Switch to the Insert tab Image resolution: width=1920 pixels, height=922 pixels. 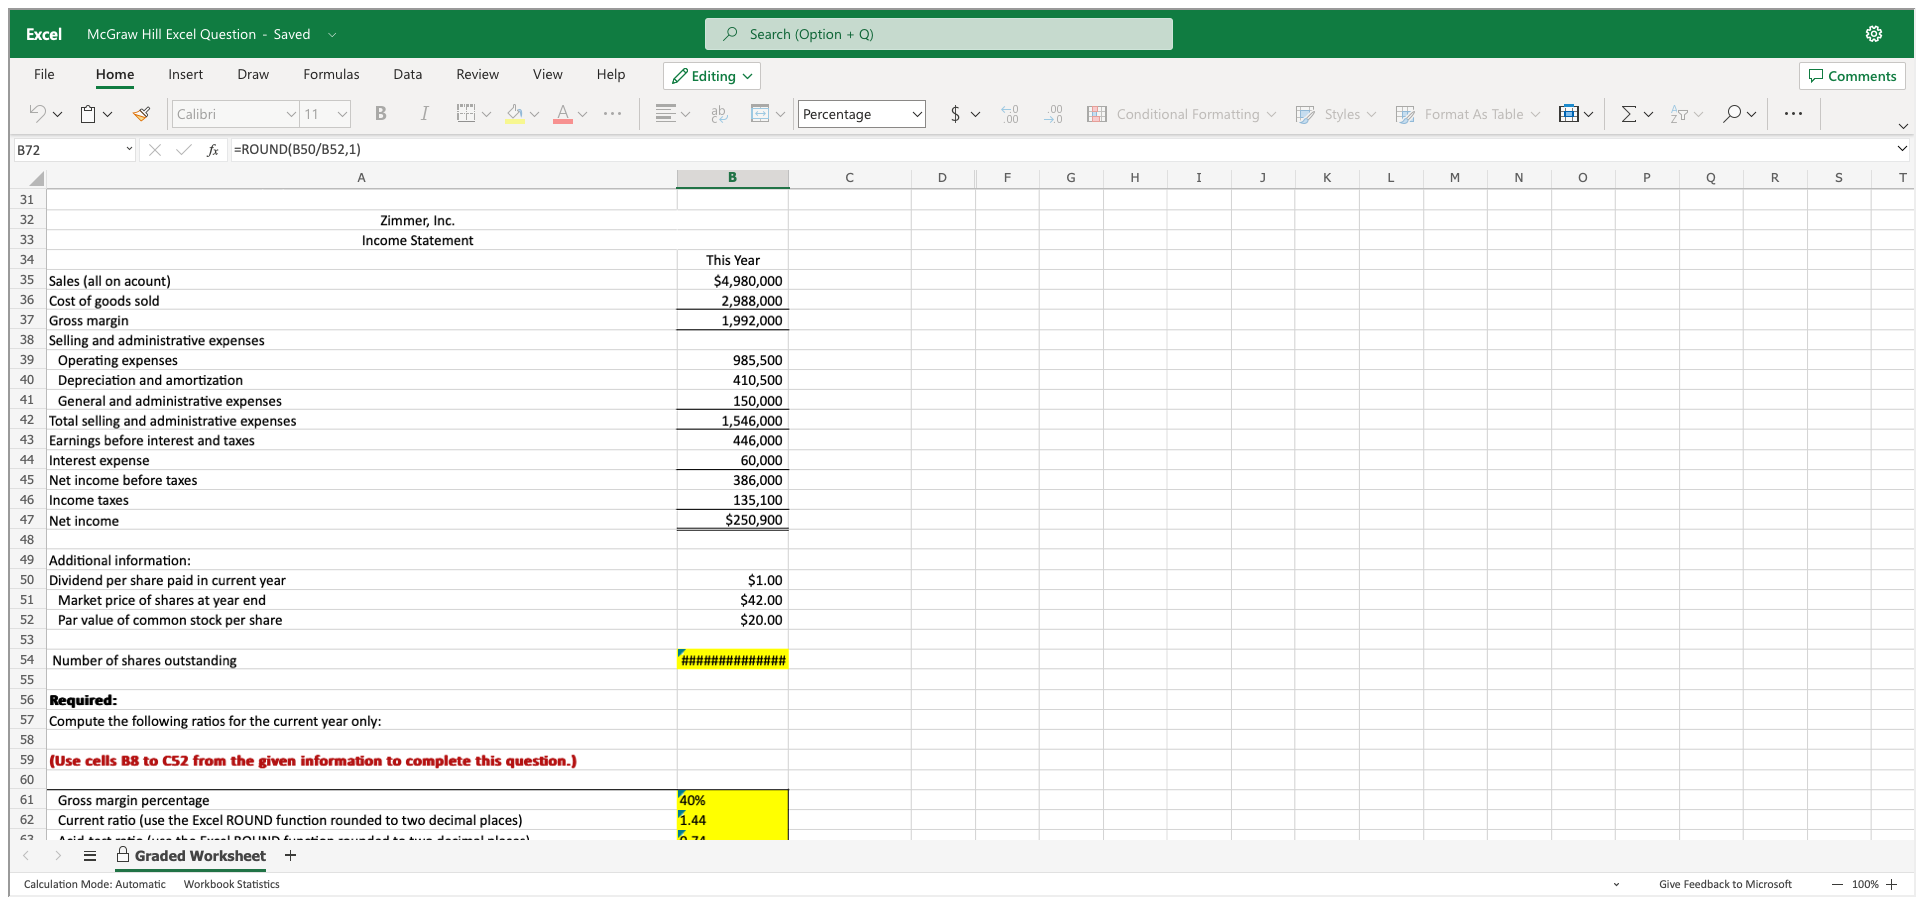point(185,74)
